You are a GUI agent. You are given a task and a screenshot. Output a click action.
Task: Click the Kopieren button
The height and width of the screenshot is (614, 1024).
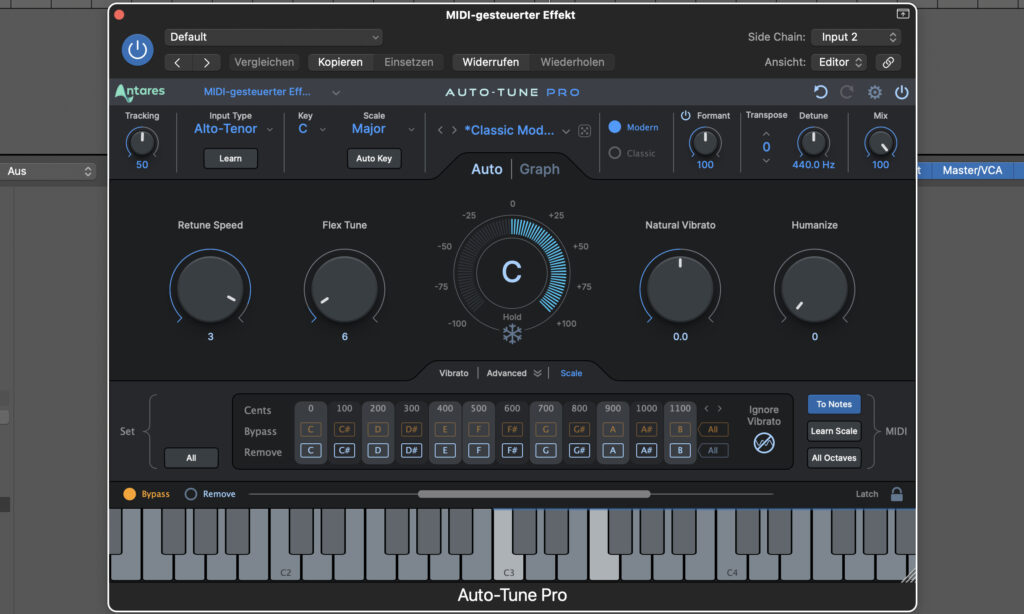(340, 62)
